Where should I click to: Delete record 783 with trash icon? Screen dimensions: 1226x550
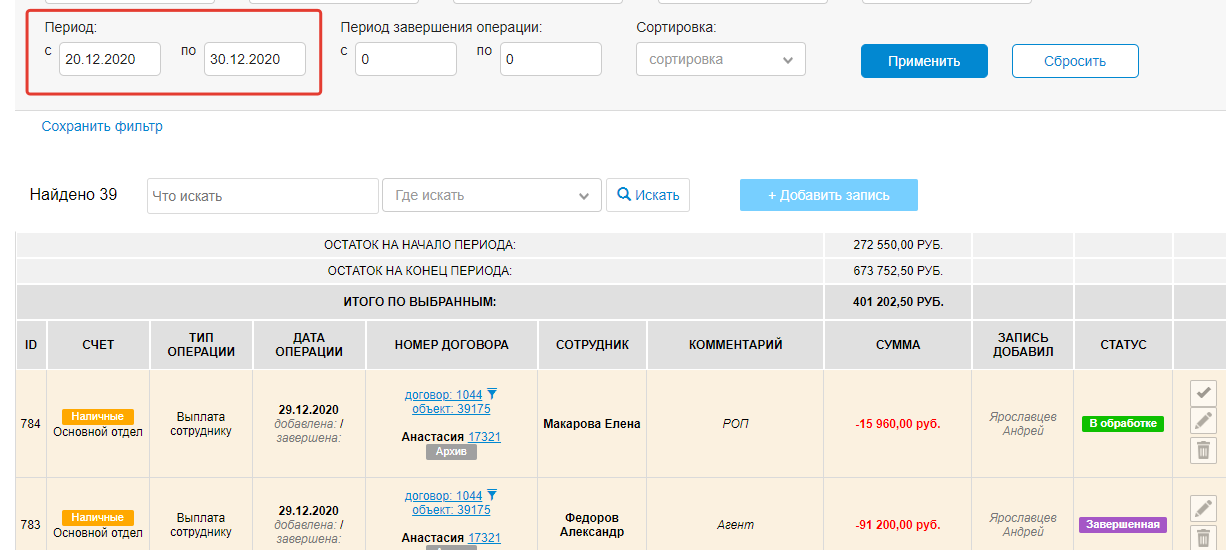[1203, 536]
